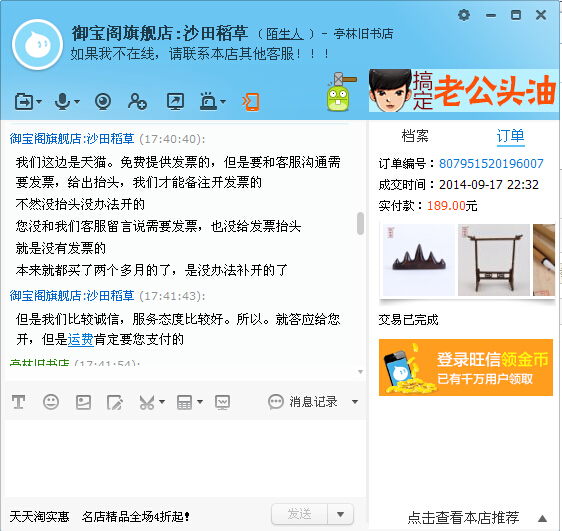Viewport: 562px width, 531px height.
Task: Click sender name at 17:40:40 message
Action: pyautogui.click(x=72, y=139)
